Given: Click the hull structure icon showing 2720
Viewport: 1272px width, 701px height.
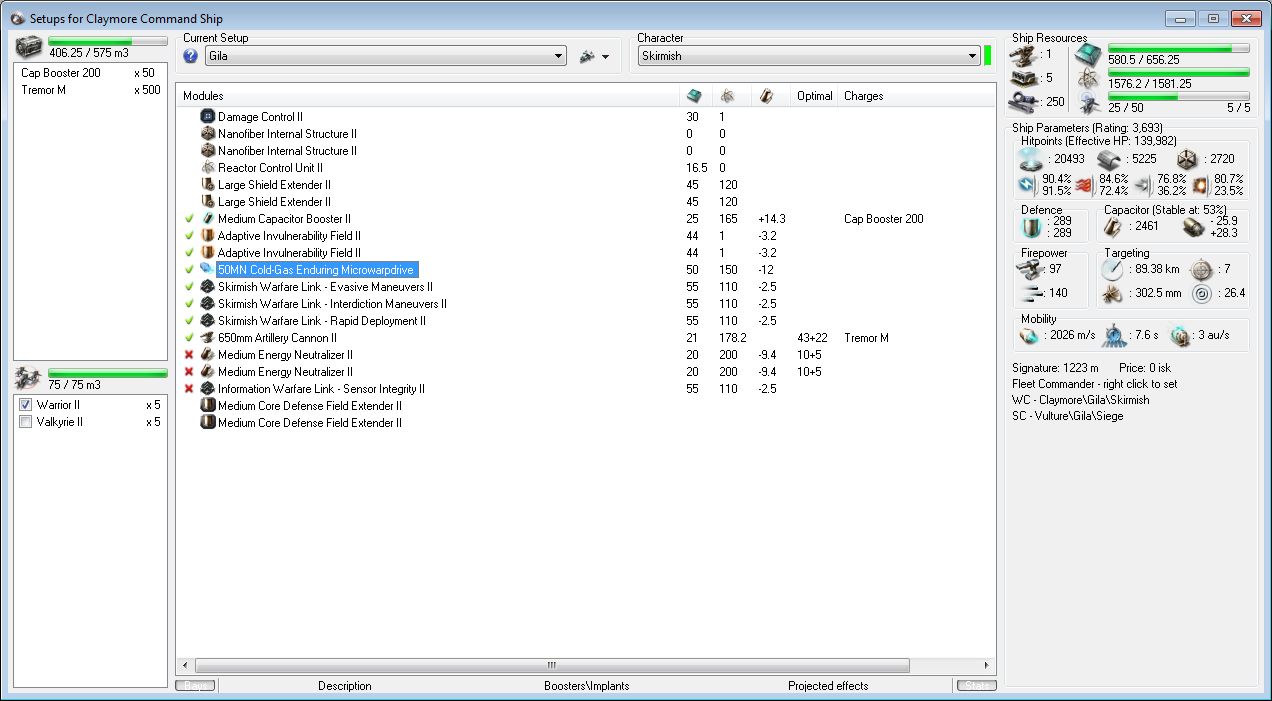Looking at the screenshot, I should [1186, 158].
